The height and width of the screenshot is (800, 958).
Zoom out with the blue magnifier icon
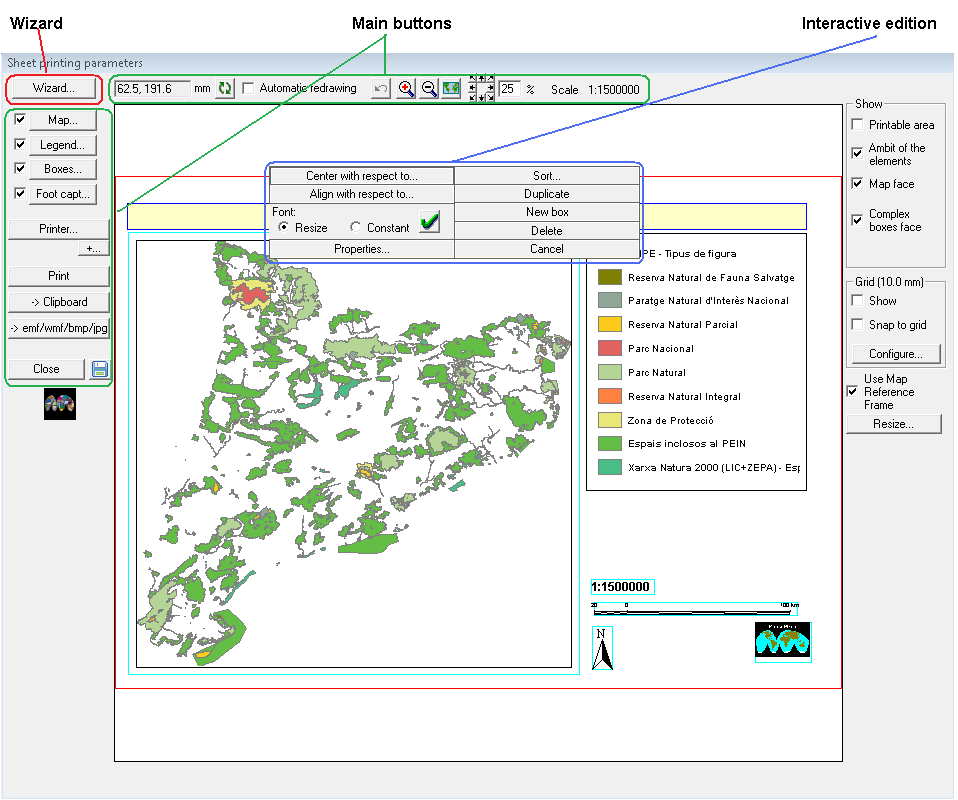coord(428,89)
